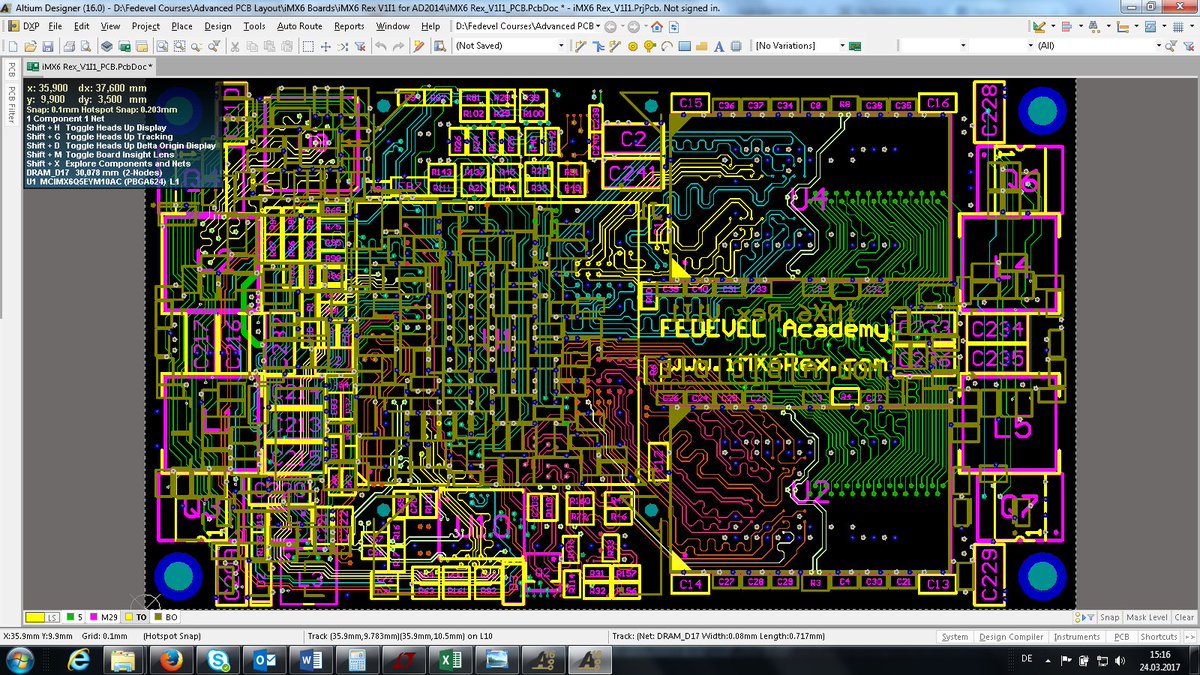Place a via on the board

pyautogui.click(x=650, y=46)
